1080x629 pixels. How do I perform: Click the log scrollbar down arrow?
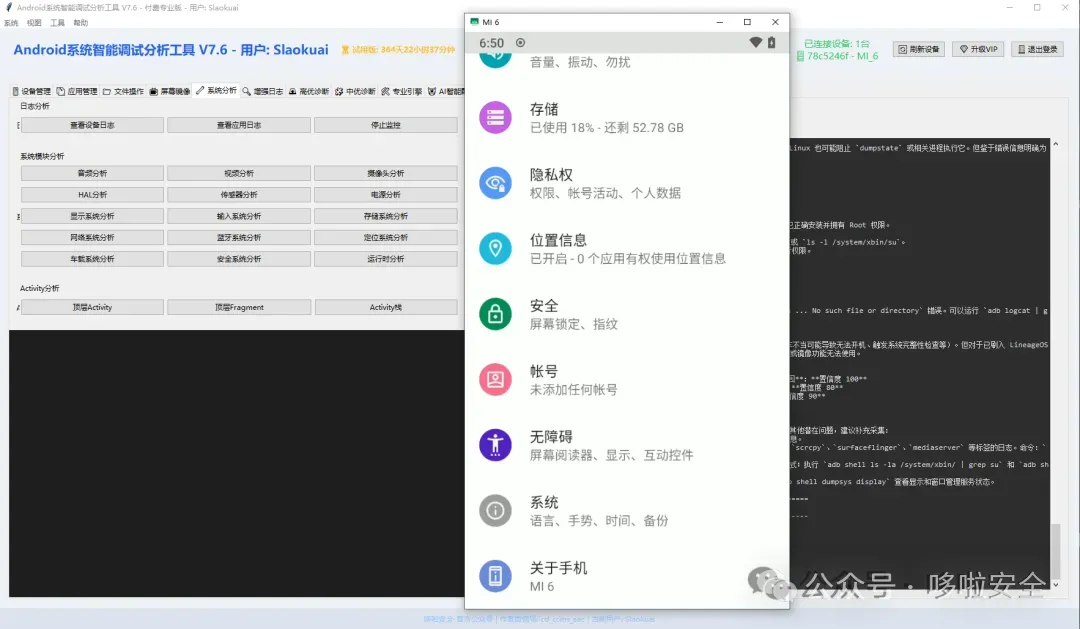[1056, 585]
